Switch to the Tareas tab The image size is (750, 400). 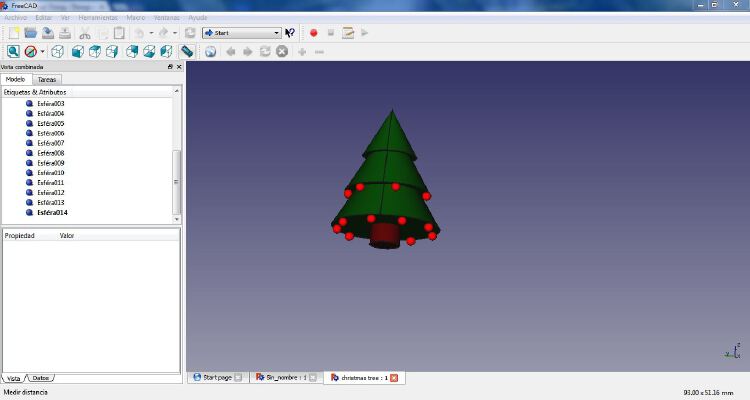[x=47, y=79]
